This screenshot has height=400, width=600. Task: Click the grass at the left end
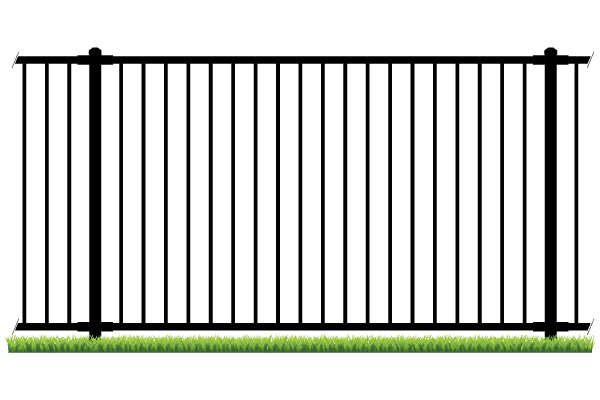click(x=20, y=343)
